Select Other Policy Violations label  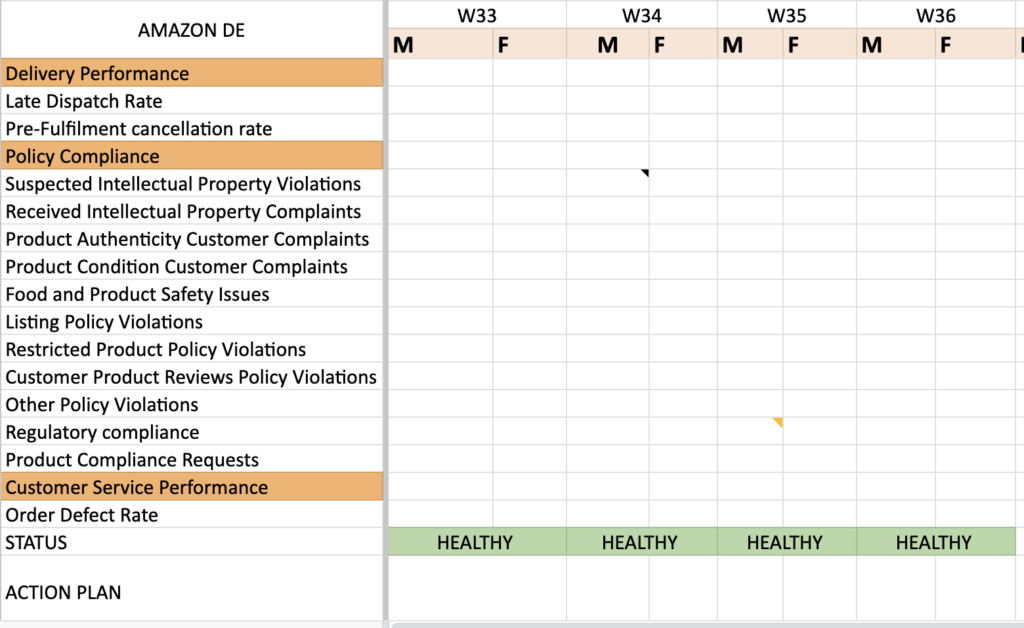(x=192, y=404)
